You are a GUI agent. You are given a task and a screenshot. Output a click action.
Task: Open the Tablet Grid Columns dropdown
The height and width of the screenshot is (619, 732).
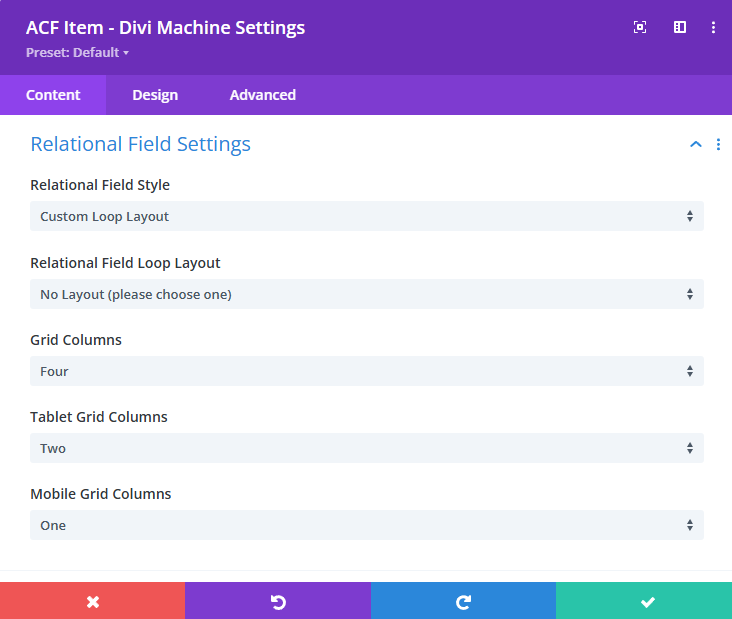pyautogui.click(x=367, y=448)
